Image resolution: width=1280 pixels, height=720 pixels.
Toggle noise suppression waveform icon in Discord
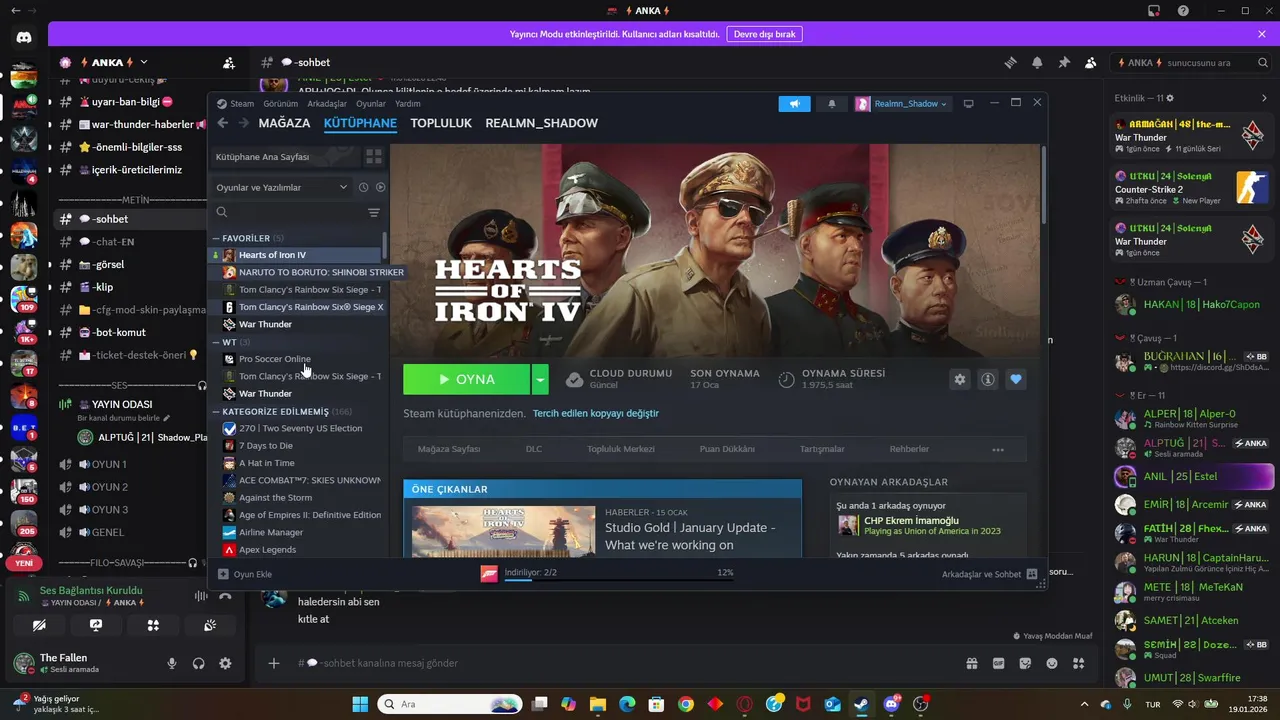pos(201,596)
